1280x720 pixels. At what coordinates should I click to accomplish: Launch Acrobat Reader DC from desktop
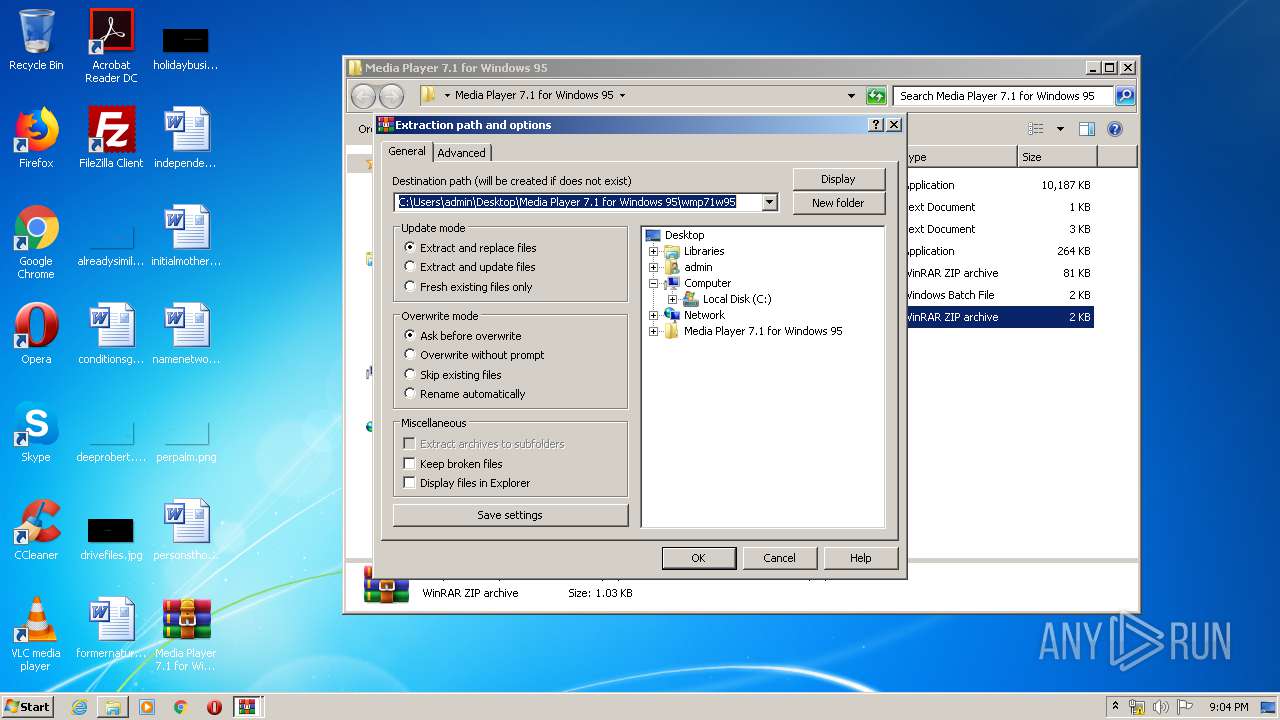(111, 46)
